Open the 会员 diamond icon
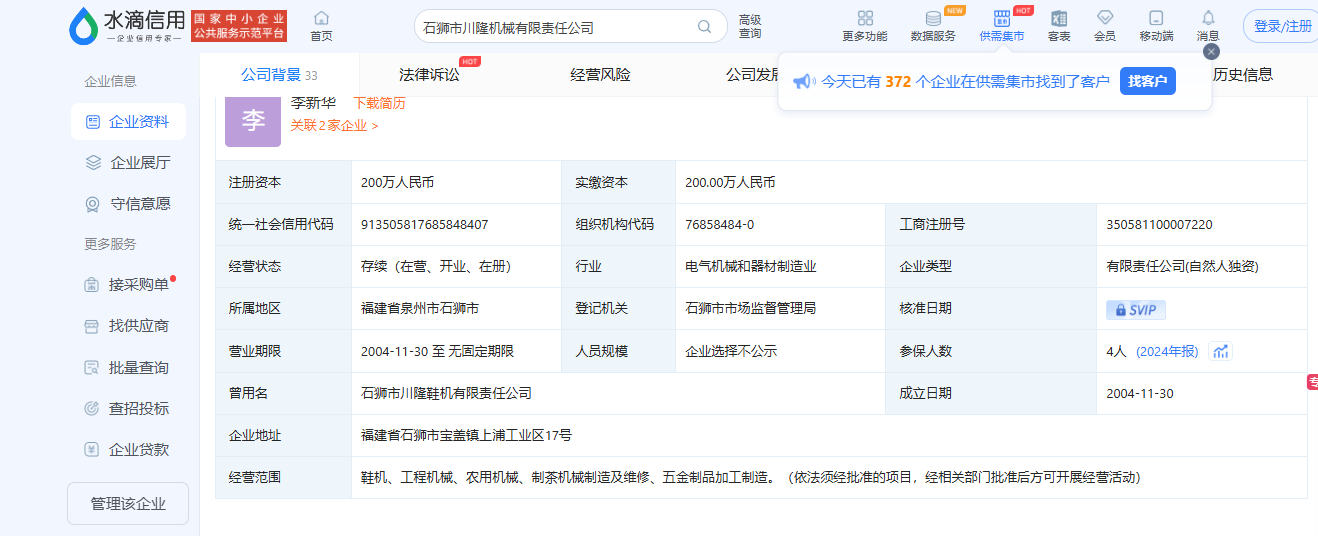The height and width of the screenshot is (536, 1318). point(1104,19)
